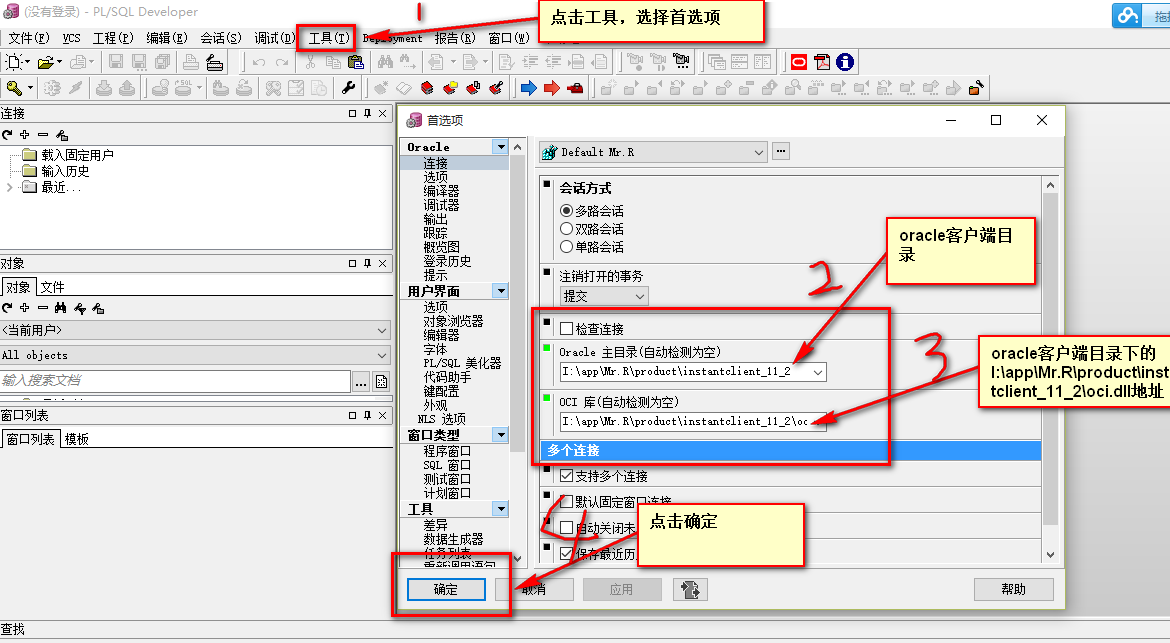Click the blue execute arrow toolbar icon
The image size is (1170, 643).
pos(529,89)
